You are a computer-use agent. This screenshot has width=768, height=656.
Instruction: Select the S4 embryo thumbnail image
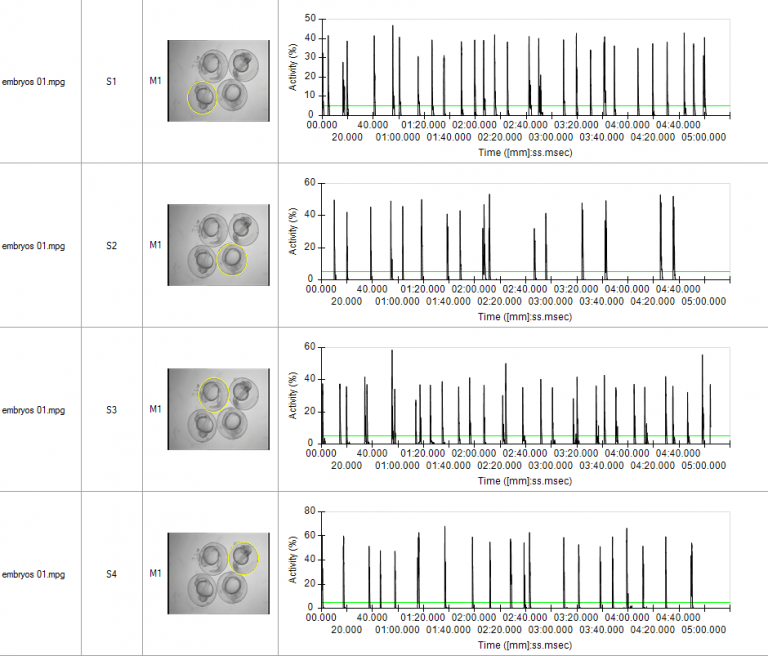tap(218, 573)
